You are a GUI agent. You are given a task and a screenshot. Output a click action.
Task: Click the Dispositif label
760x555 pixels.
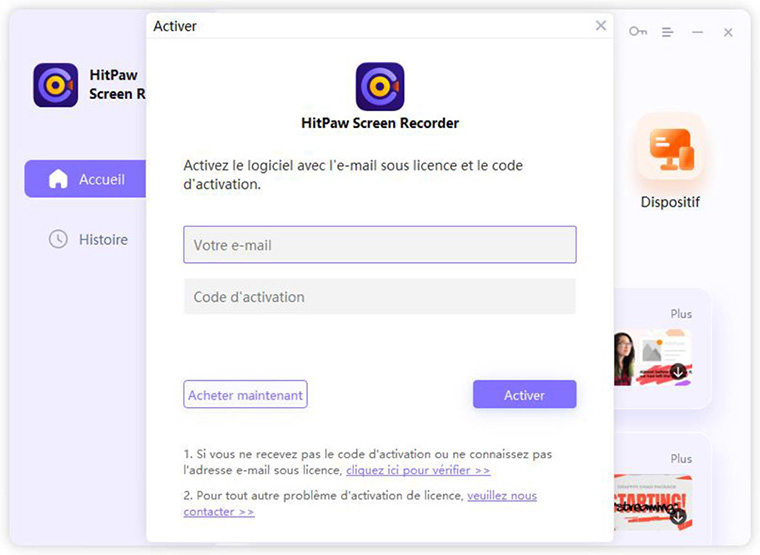point(670,202)
